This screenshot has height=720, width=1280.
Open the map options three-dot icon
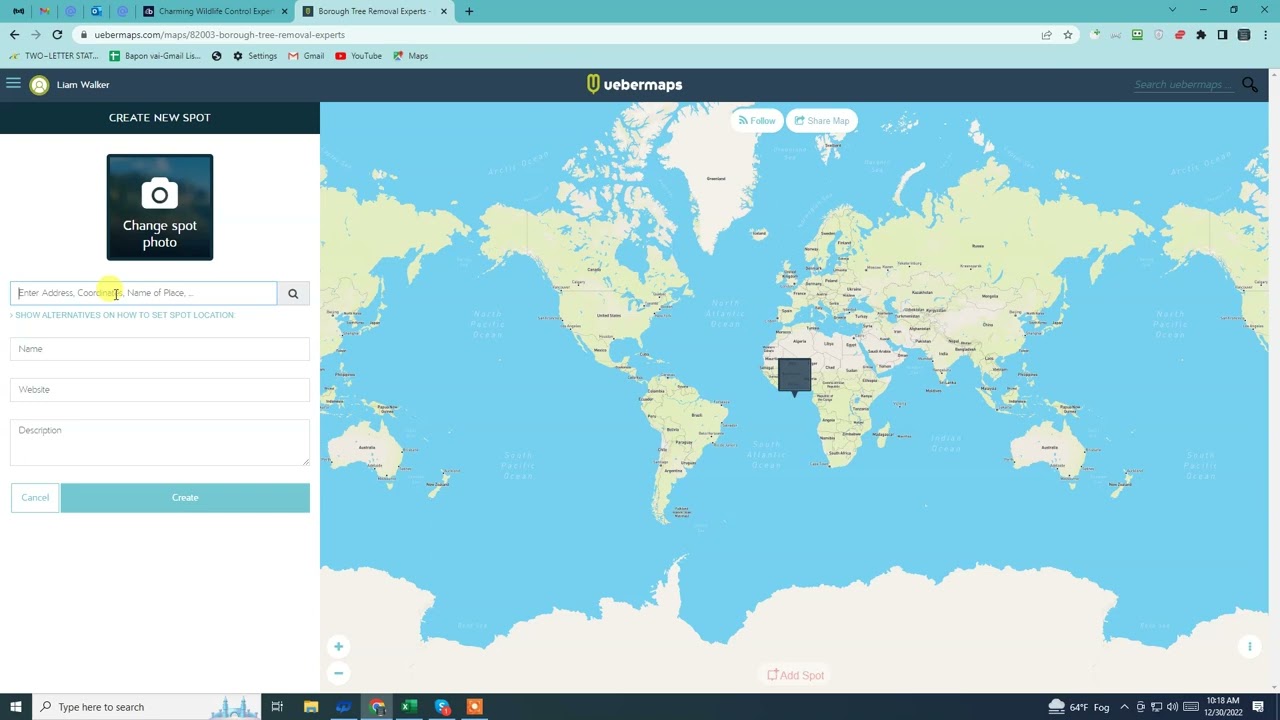[x=1249, y=647]
